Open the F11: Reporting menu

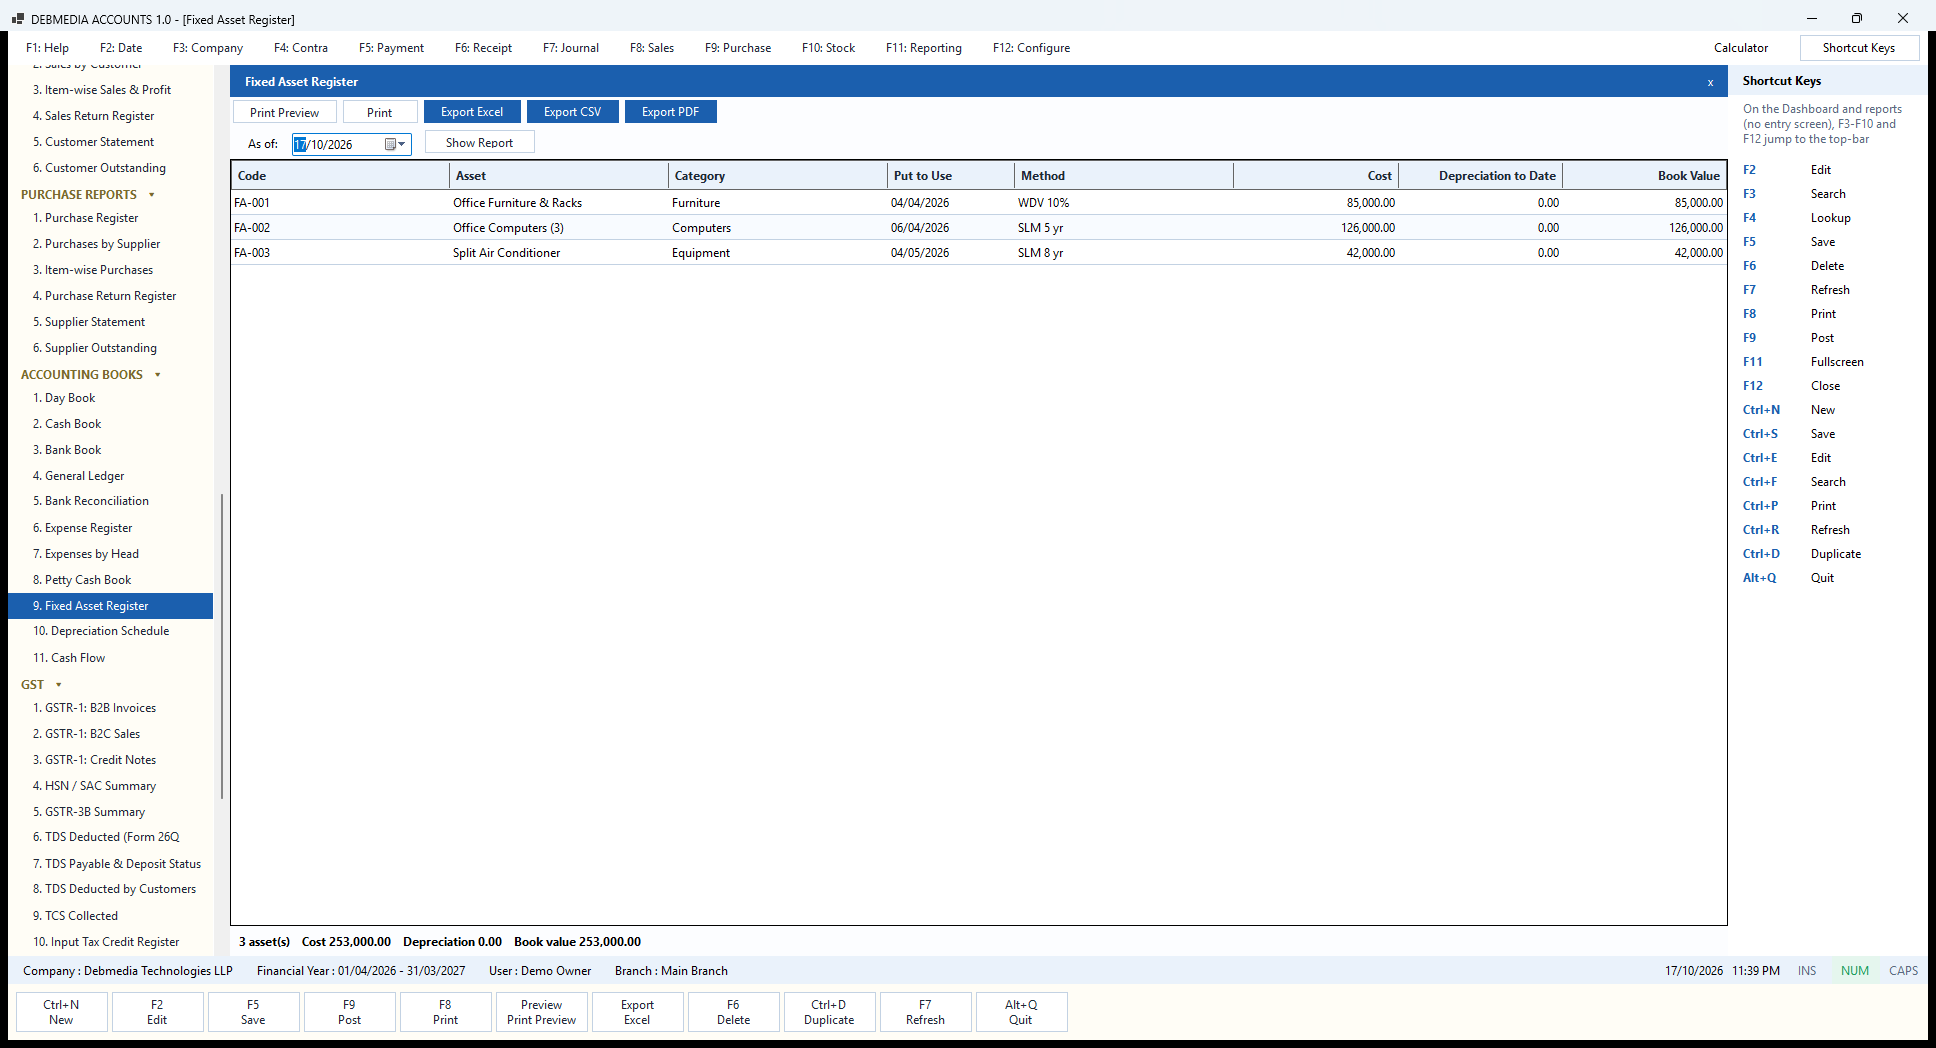click(x=924, y=48)
